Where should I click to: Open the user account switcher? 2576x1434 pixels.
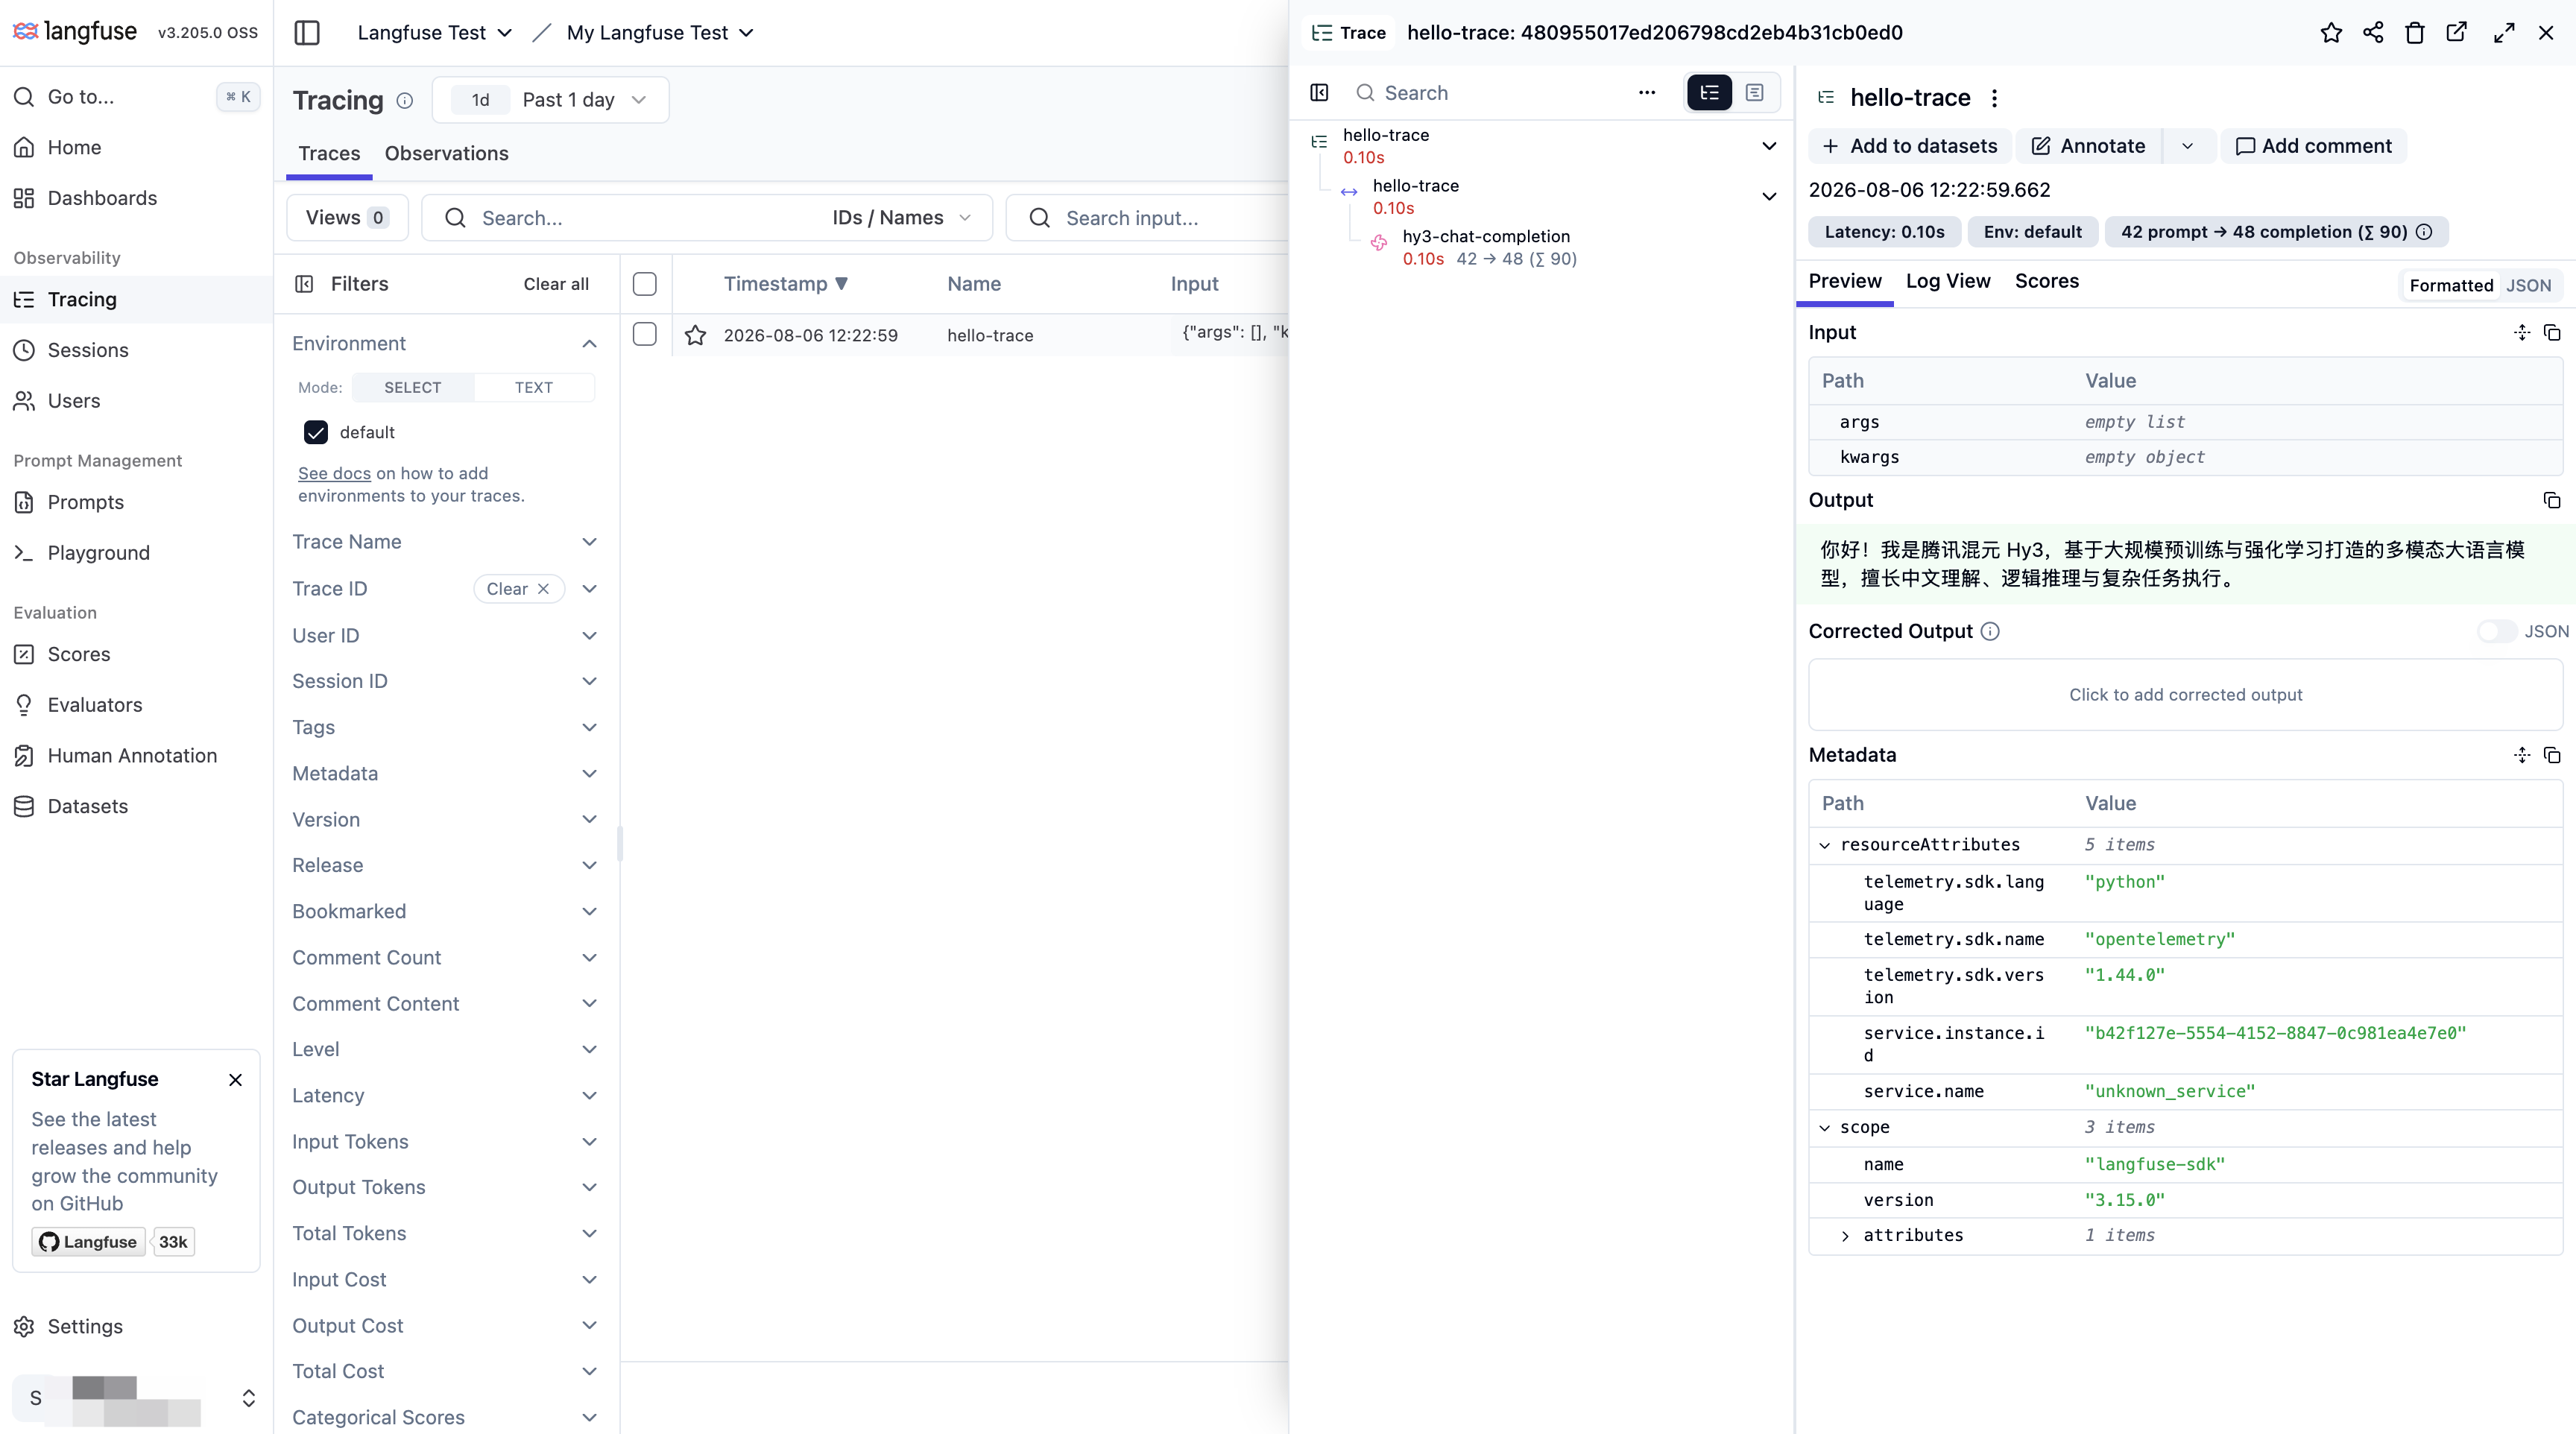[x=136, y=1398]
